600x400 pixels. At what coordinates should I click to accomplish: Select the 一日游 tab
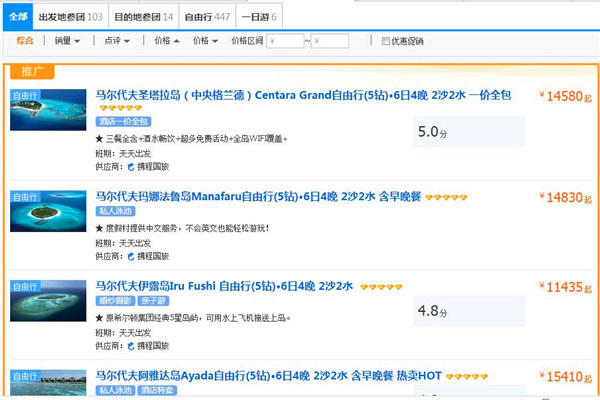[x=260, y=17]
